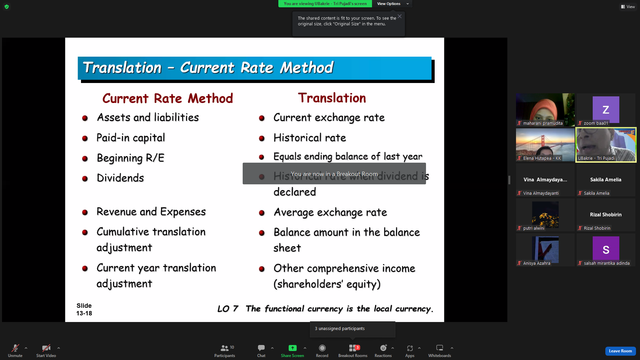Select the zoom baa01 participant tile
Image resolution: width=640 pixels, height=360 pixels.
coord(606,109)
